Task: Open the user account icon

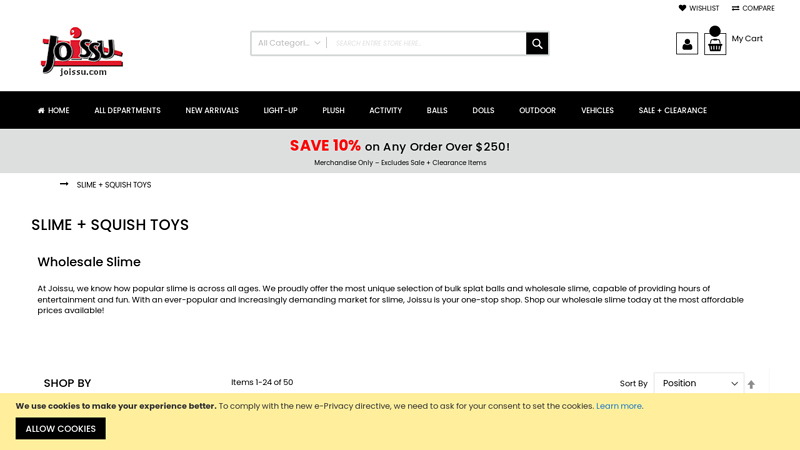Action: point(687,43)
